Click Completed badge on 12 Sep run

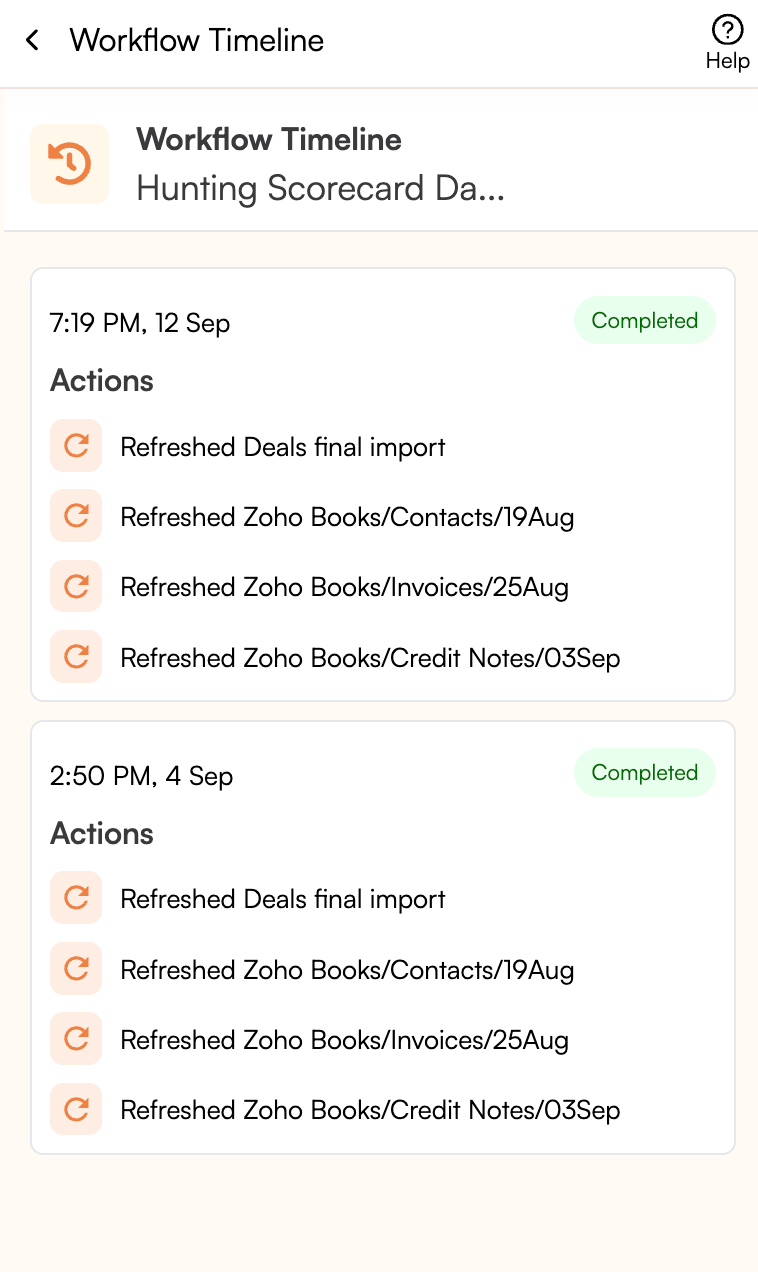(x=644, y=321)
